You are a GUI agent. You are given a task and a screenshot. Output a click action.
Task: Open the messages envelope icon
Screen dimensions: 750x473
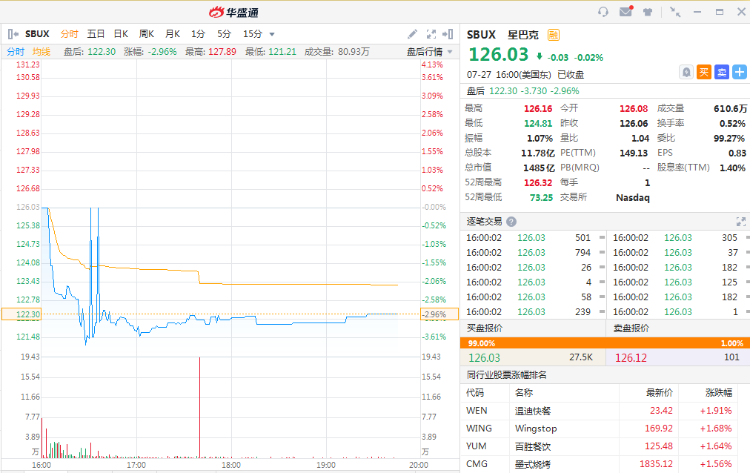pyautogui.click(x=626, y=11)
